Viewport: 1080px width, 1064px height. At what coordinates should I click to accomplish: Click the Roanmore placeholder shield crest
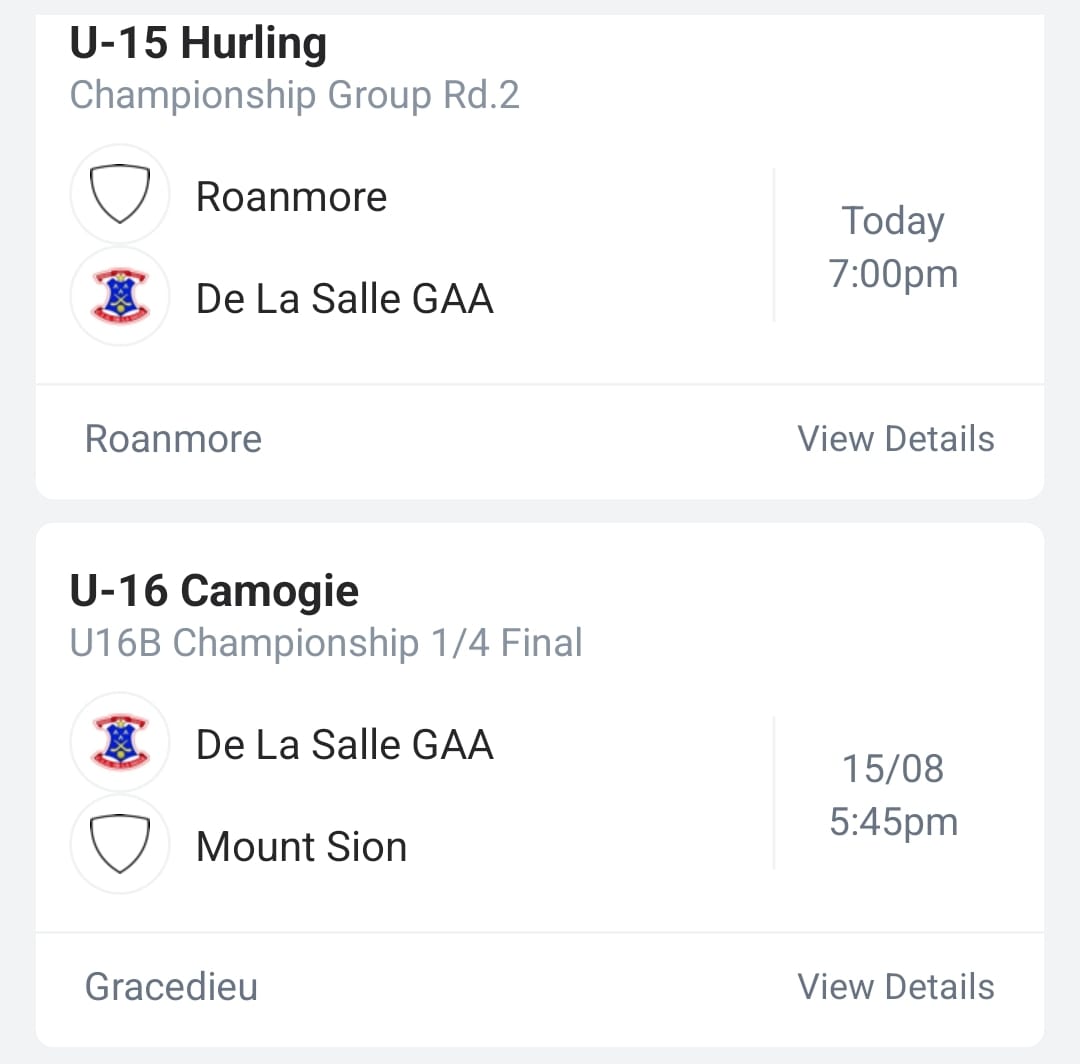[x=120, y=194]
